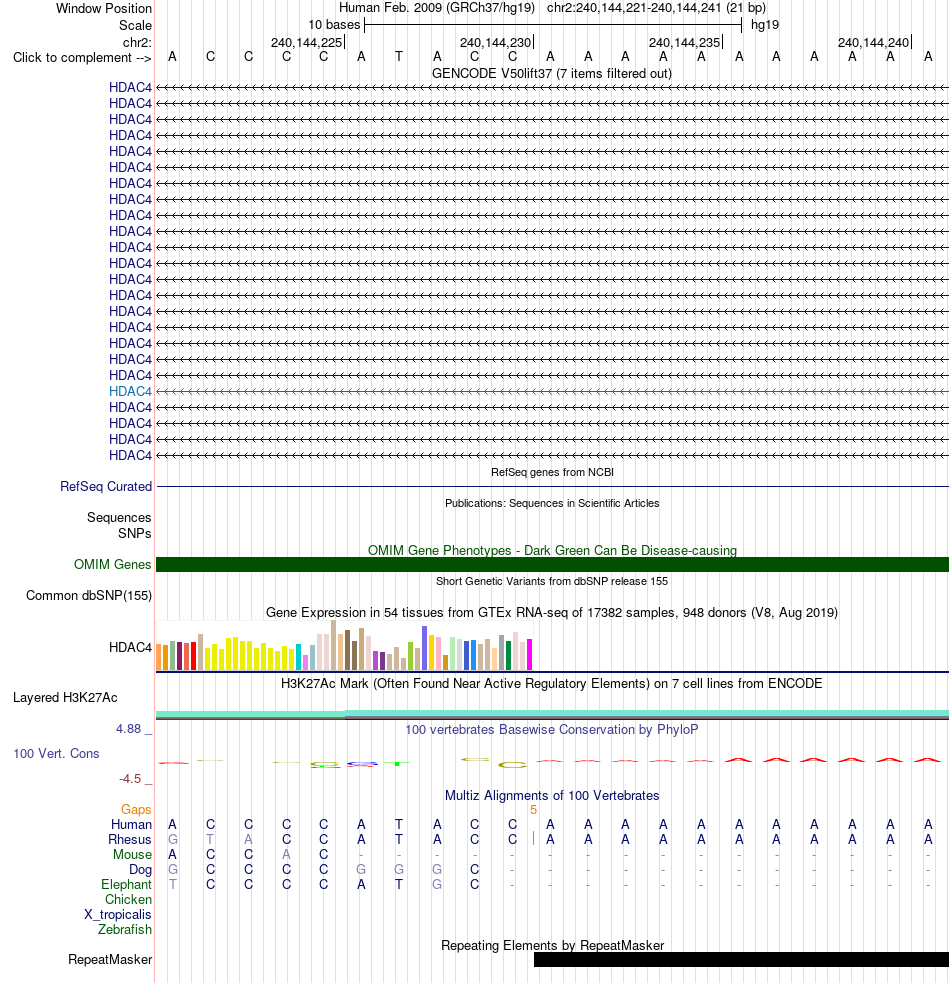Click the 'X_tropicalis' species label
Image resolution: width=950 pixels, height=983 pixels.
[118, 915]
